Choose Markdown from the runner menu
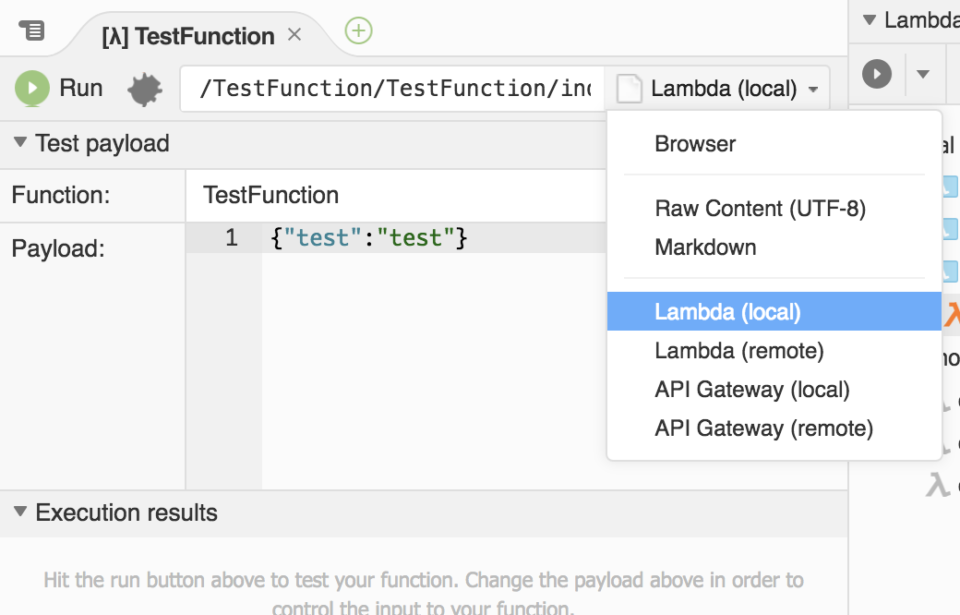Viewport: 960px width, 615px height. tap(705, 247)
